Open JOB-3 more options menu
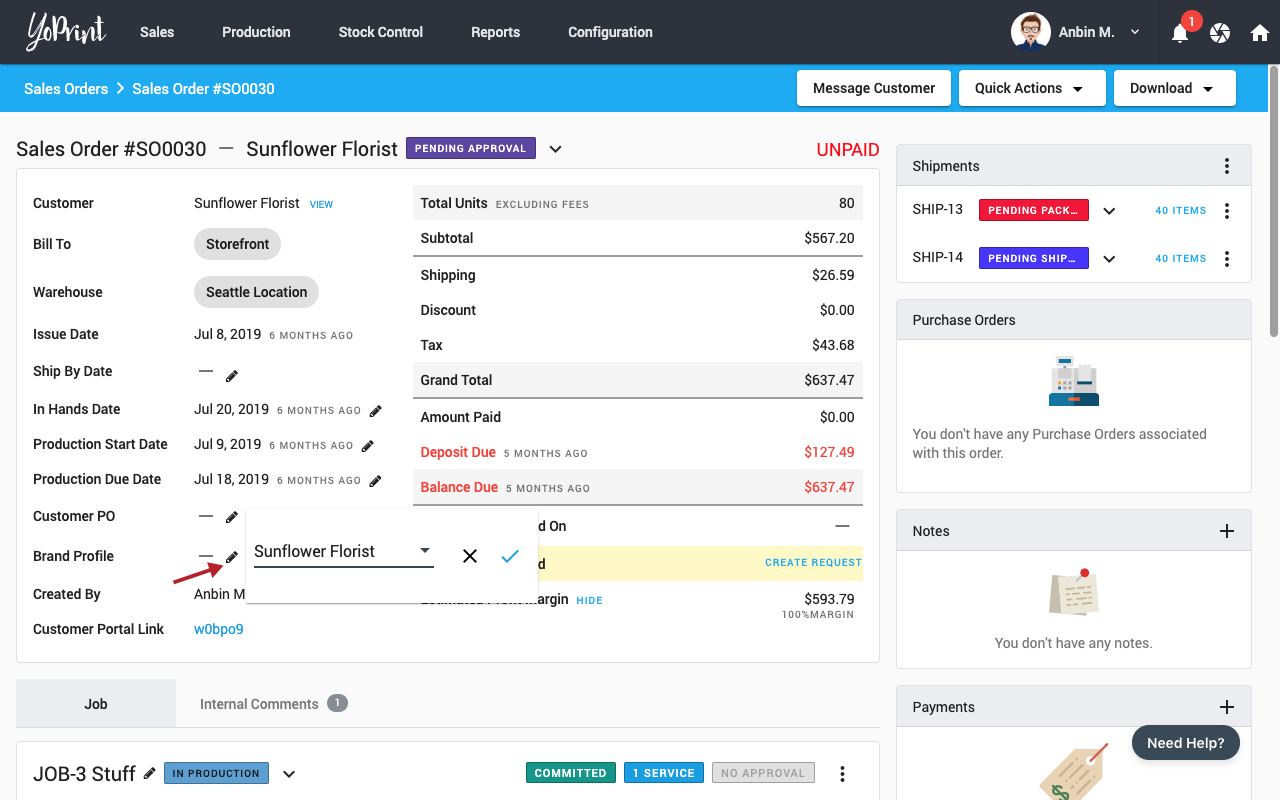Screen dimensions: 1280x800 point(843,774)
